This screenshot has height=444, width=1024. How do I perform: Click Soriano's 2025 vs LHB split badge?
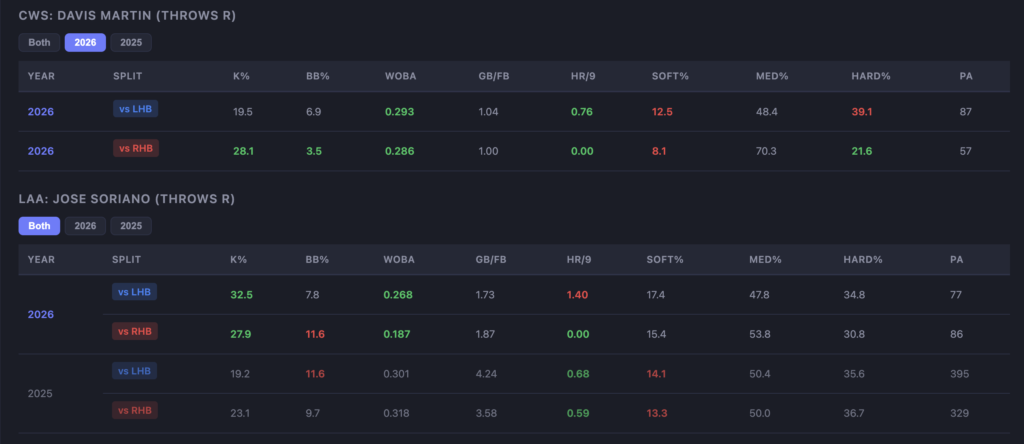click(135, 371)
